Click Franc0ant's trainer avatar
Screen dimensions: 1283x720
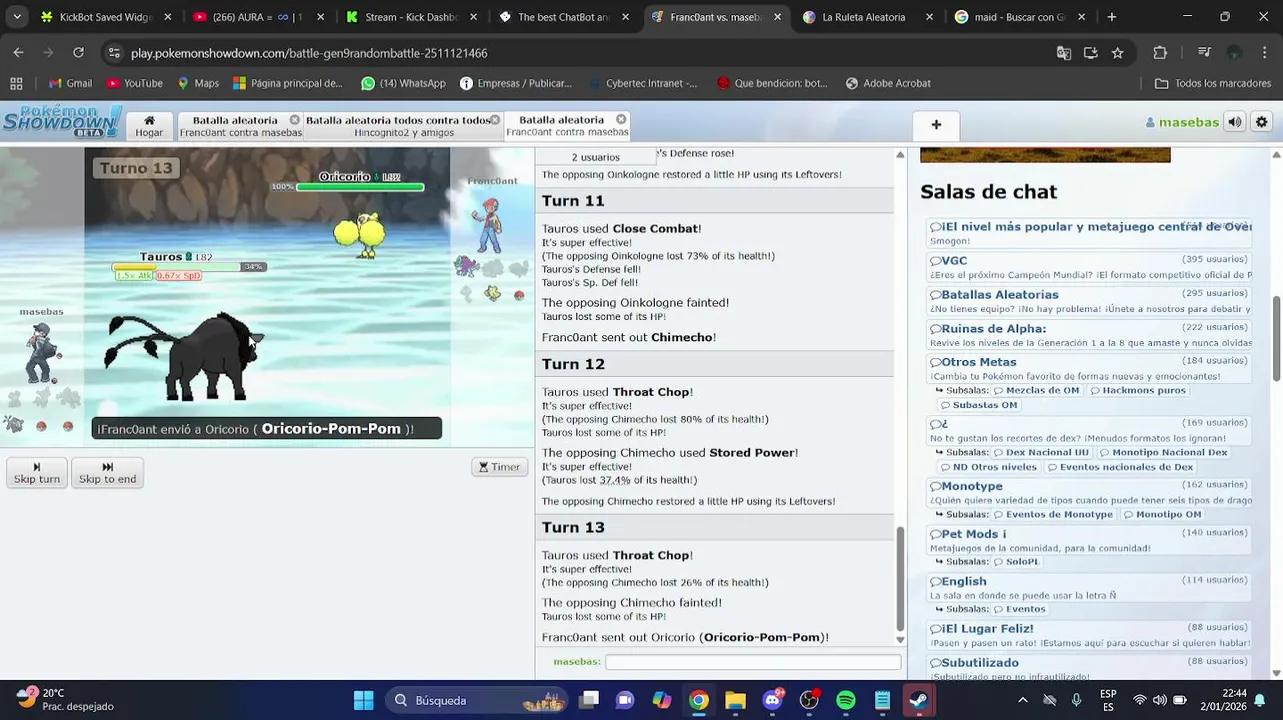click(489, 223)
